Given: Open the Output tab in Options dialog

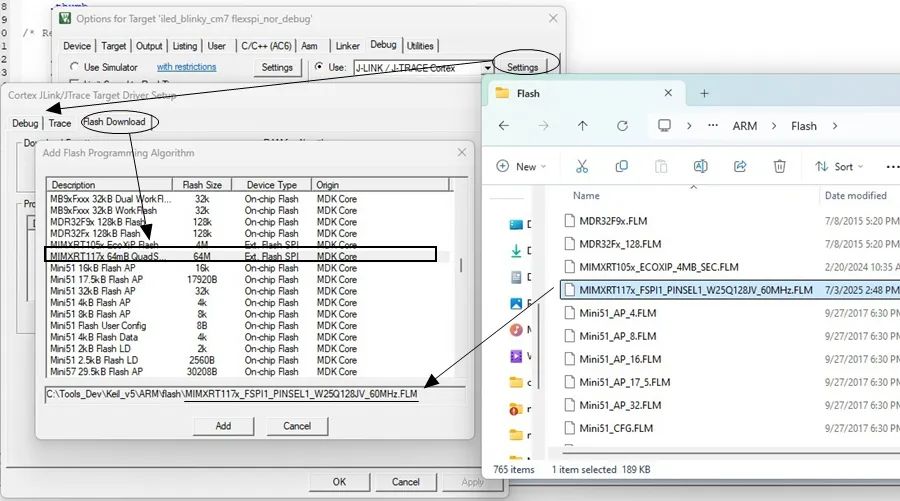Looking at the screenshot, I should pos(149,46).
